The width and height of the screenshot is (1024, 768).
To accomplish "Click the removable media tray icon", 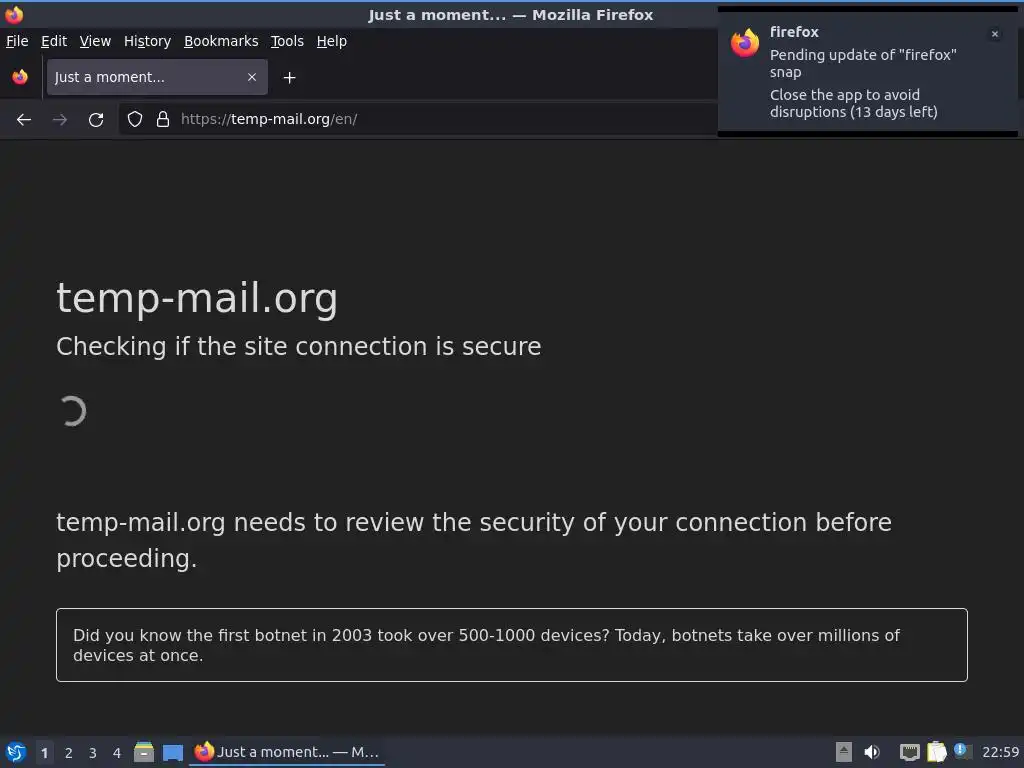I will coord(844,752).
